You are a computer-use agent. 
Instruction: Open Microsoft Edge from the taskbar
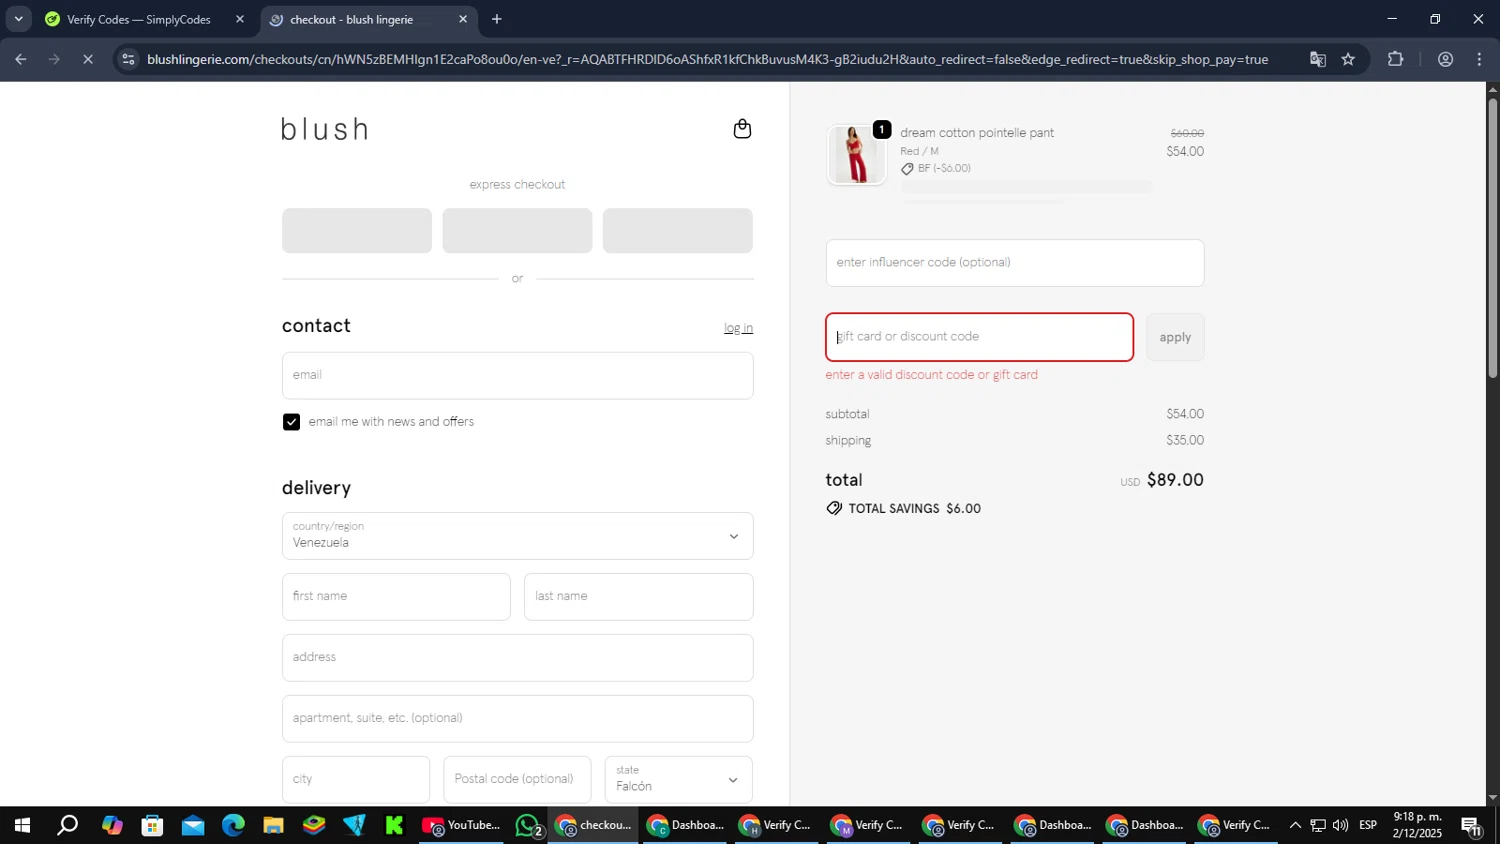point(233,826)
